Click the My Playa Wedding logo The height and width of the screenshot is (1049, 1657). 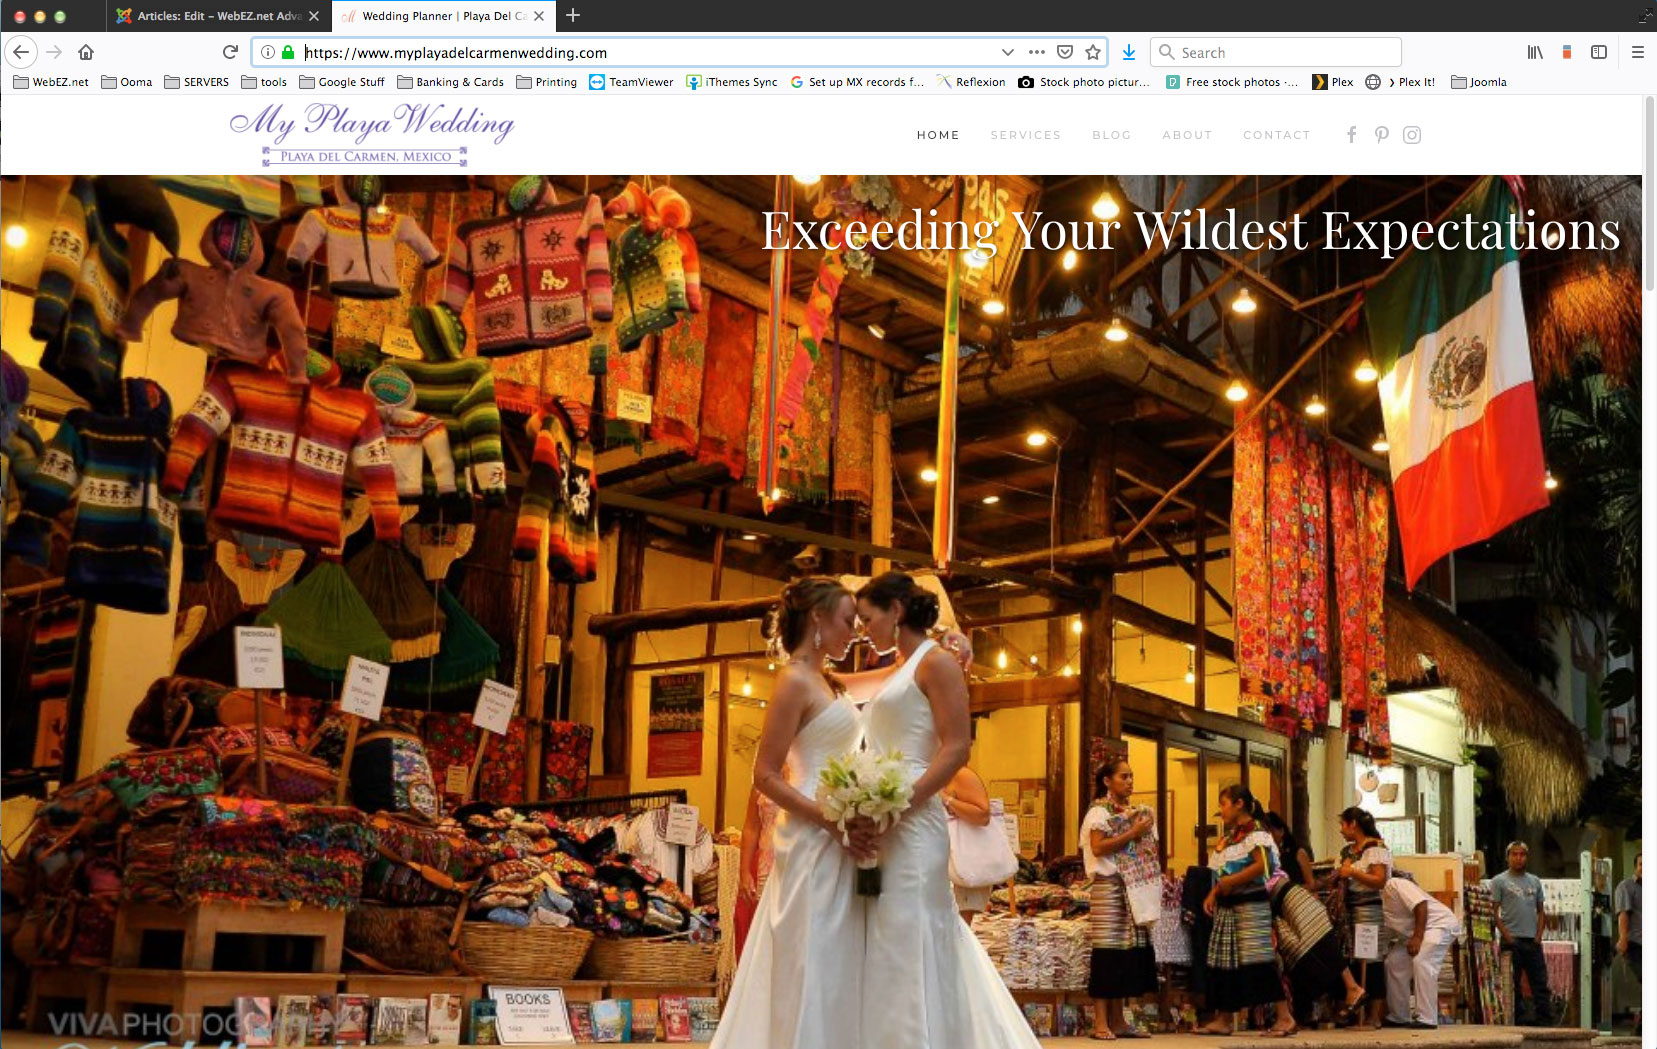371,134
